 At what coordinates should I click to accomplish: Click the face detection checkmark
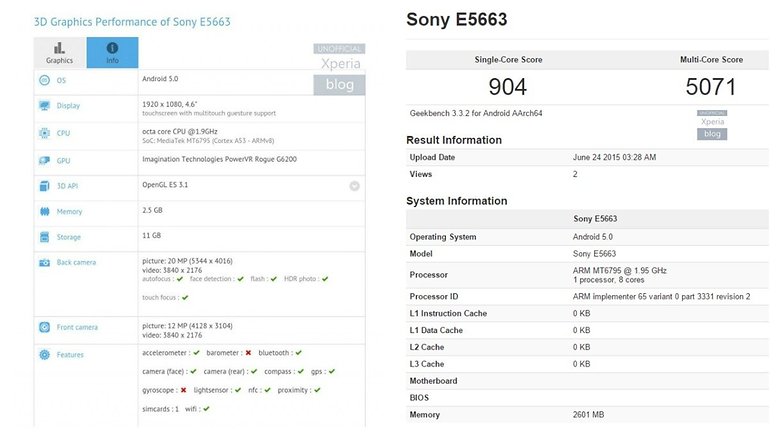240,279
